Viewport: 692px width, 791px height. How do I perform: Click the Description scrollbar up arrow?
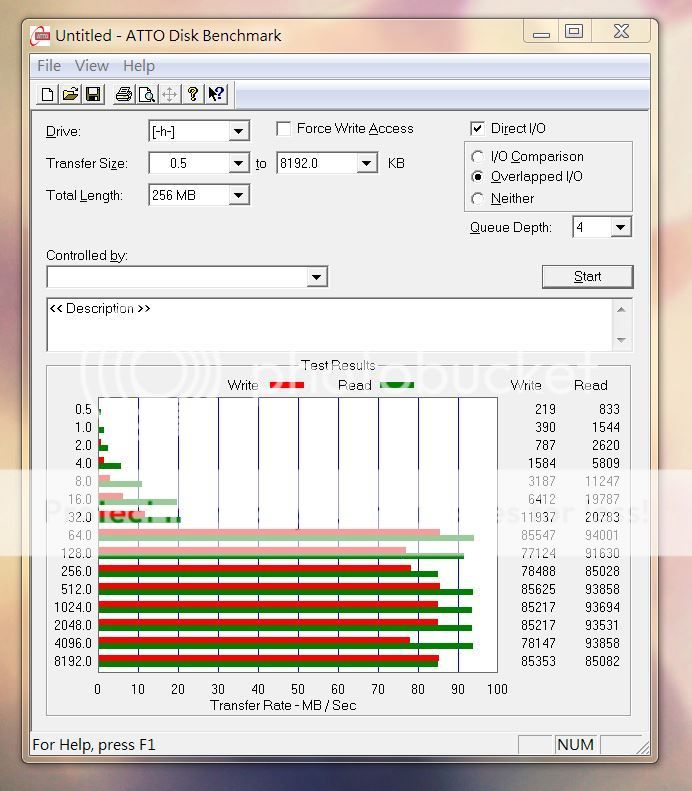(x=621, y=310)
